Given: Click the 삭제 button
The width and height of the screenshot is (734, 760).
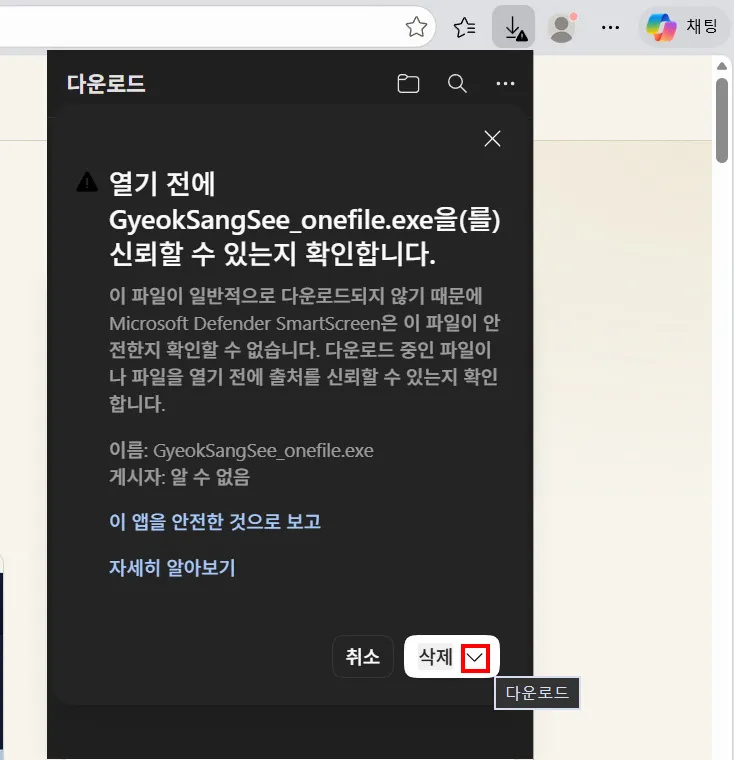Looking at the screenshot, I should 435,657.
